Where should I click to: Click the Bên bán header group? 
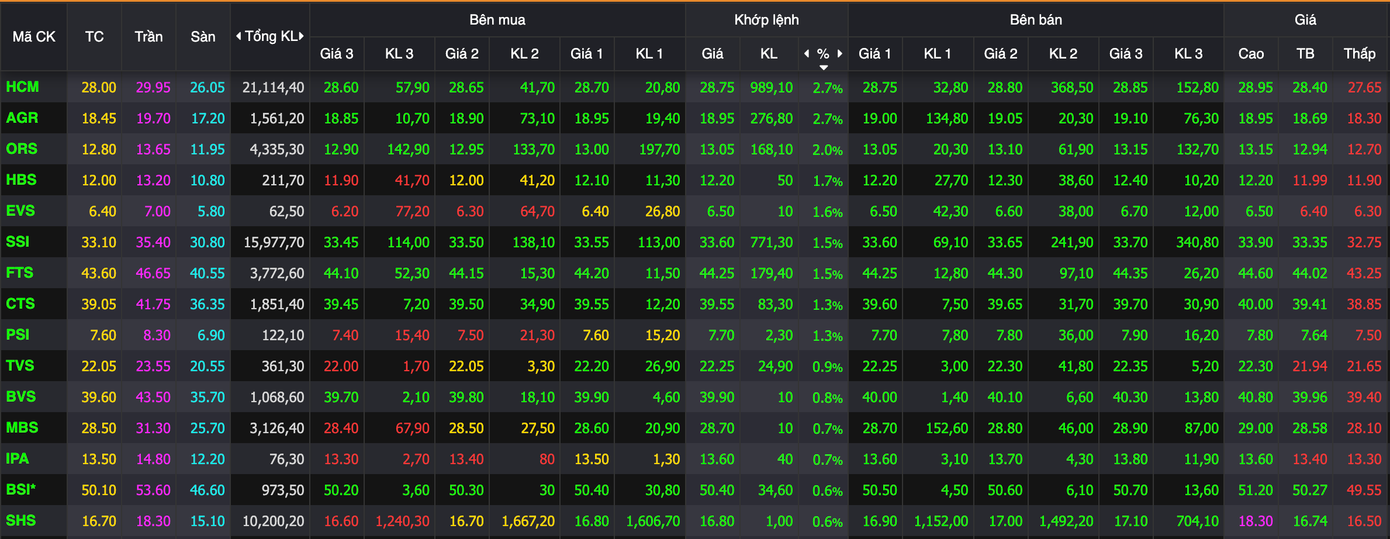pos(1035,19)
